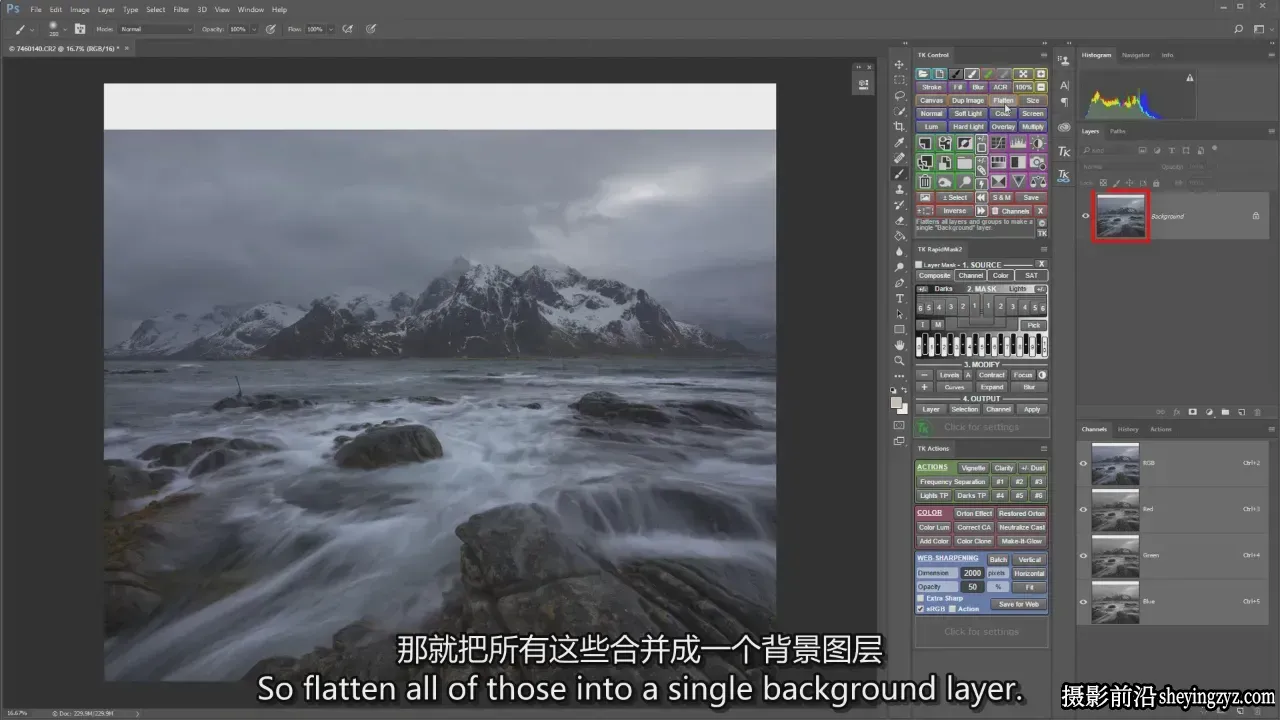Click the new layer icon in Layers panel

[1240, 412]
